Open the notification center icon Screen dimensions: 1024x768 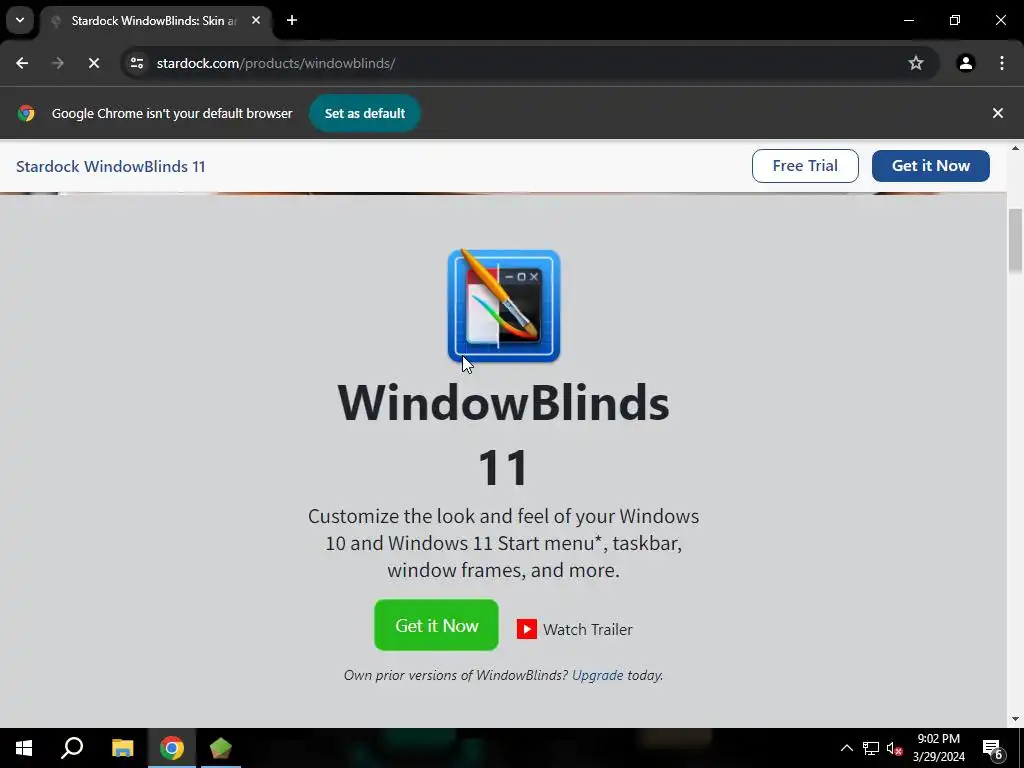993,748
